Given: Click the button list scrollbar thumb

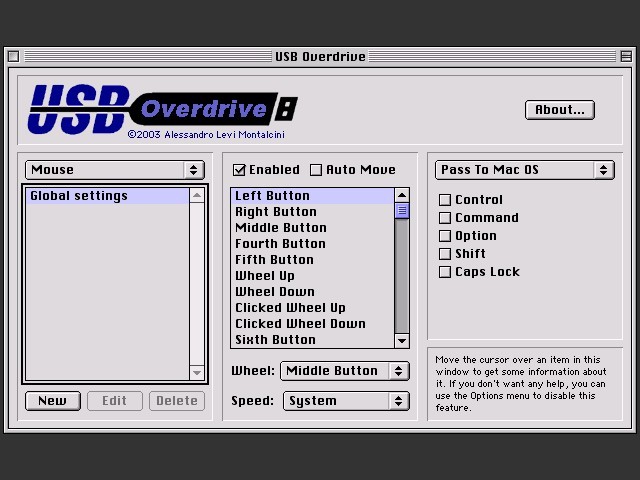Looking at the screenshot, I should tap(402, 211).
